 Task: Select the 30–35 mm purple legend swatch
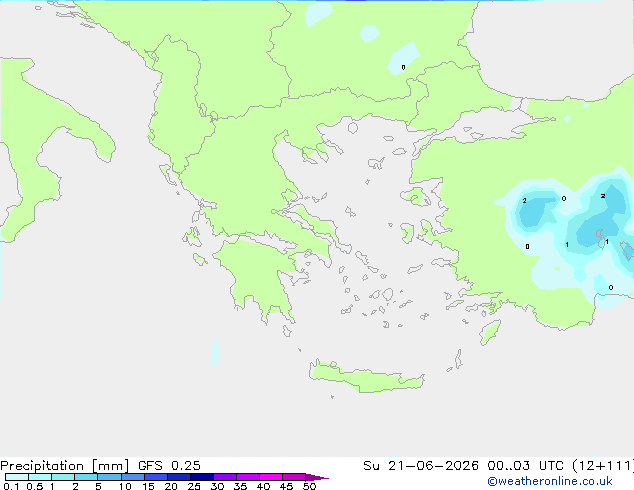click(225, 477)
